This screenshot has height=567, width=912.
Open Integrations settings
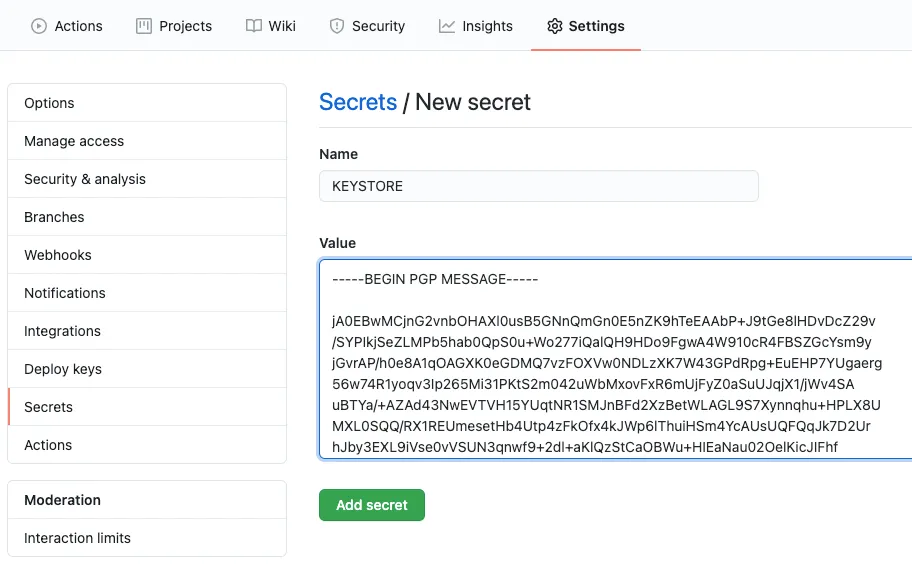[147, 331]
